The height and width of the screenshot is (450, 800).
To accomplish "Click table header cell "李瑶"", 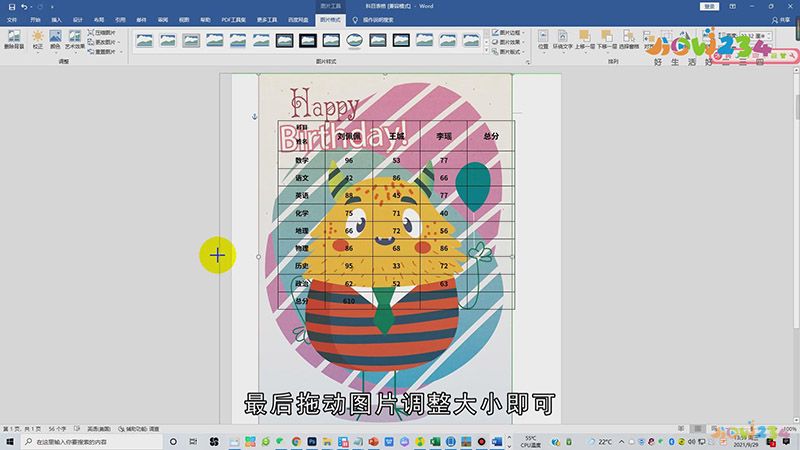I will tap(444, 136).
